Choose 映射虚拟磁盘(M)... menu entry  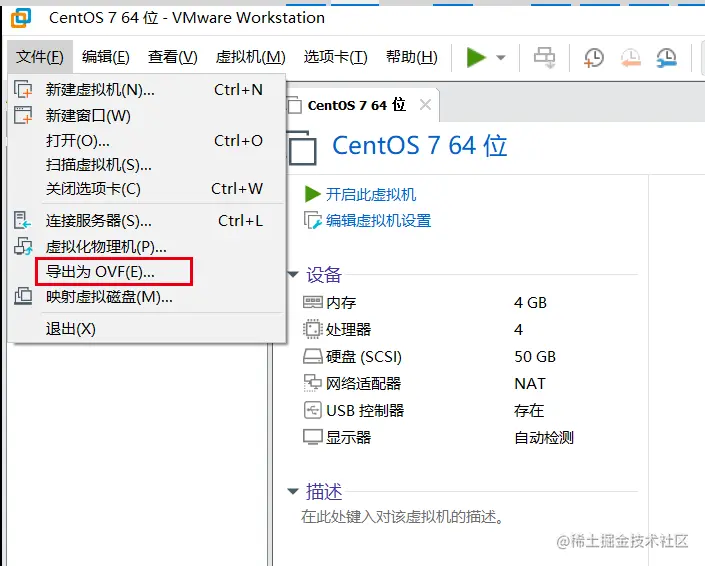147,297
